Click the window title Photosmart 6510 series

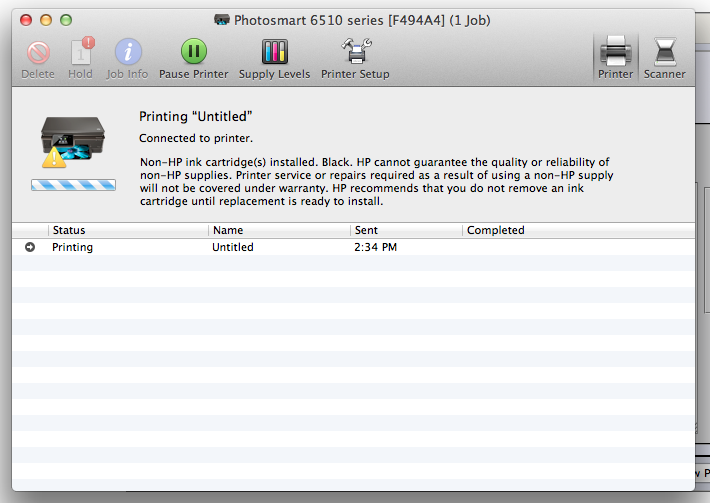[362, 20]
